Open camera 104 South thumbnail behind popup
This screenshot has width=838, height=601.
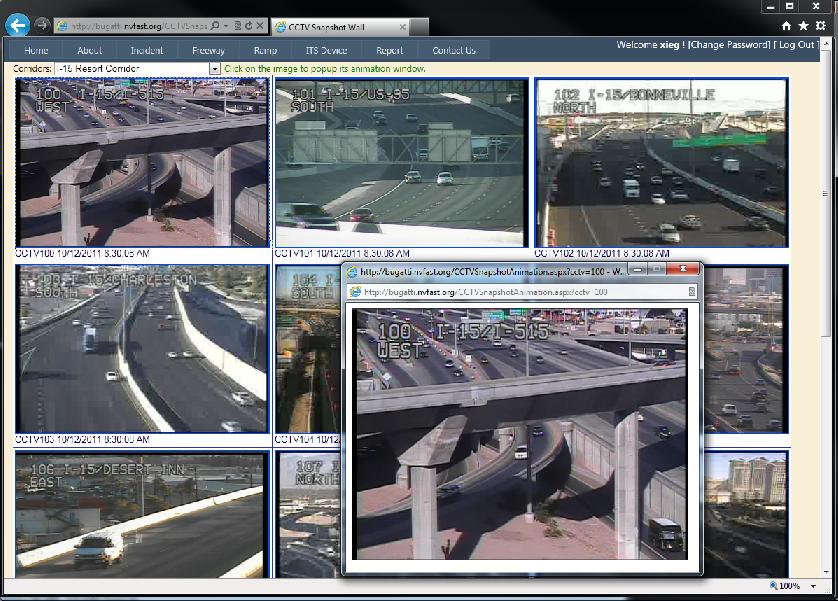point(308,349)
